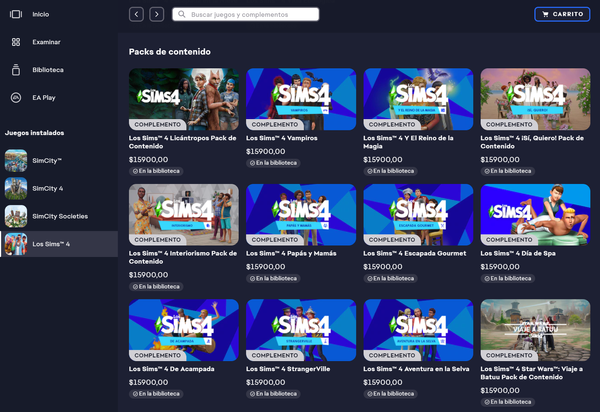Click Los Sims 4 Licántropos title link
600x412 pixels.
tap(183, 142)
